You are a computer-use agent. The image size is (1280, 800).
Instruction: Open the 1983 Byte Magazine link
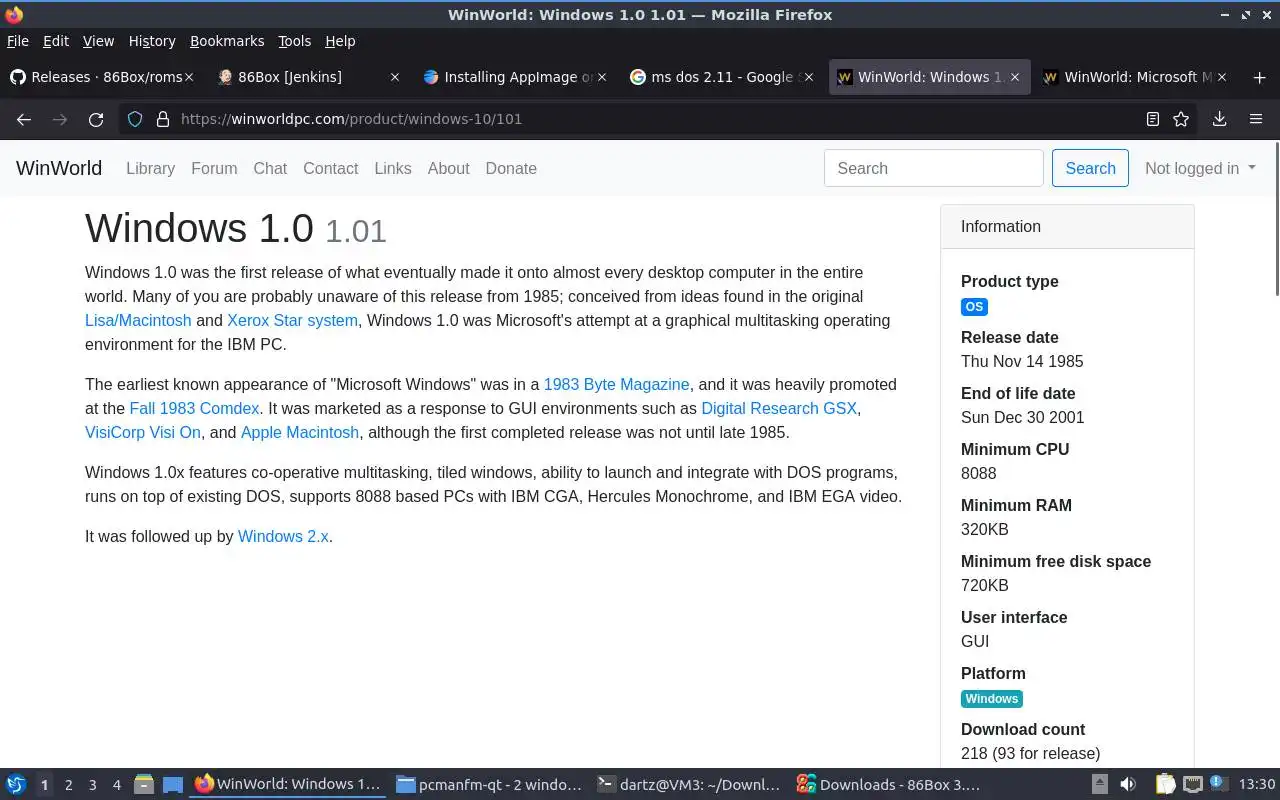point(616,384)
